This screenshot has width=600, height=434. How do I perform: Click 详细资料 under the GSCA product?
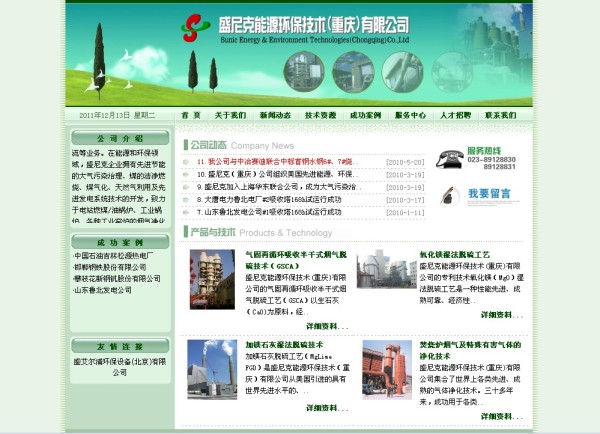(x=327, y=326)
